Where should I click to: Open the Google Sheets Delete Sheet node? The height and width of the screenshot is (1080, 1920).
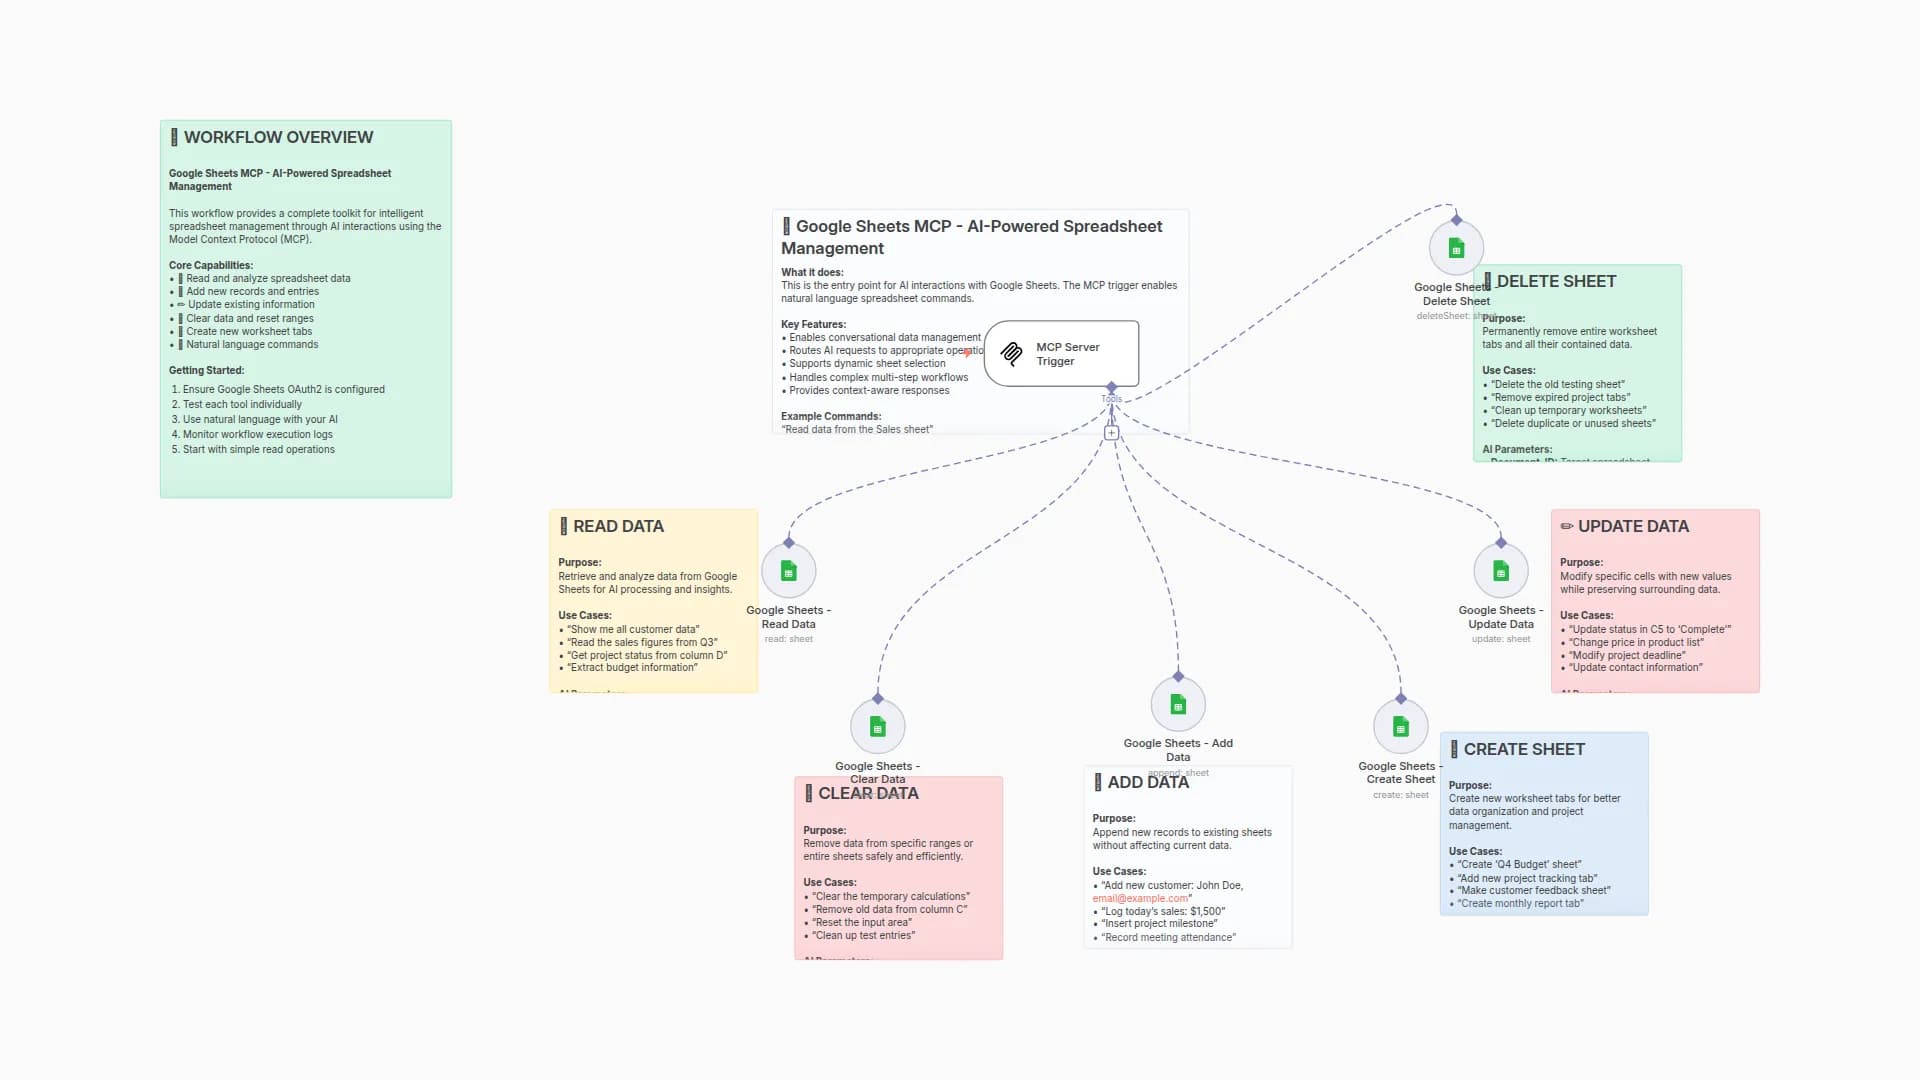[x=1455, y=248]
